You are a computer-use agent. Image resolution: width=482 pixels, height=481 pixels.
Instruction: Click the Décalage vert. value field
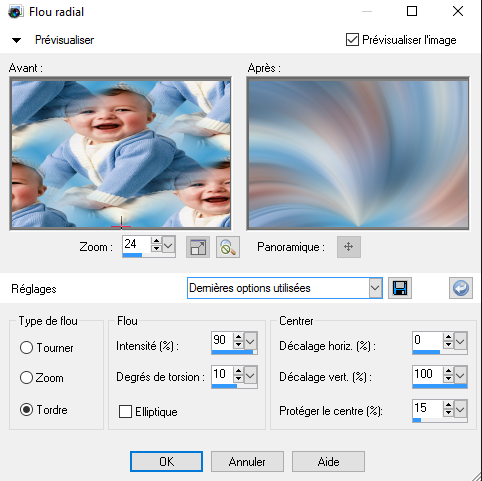pos(428,375)
